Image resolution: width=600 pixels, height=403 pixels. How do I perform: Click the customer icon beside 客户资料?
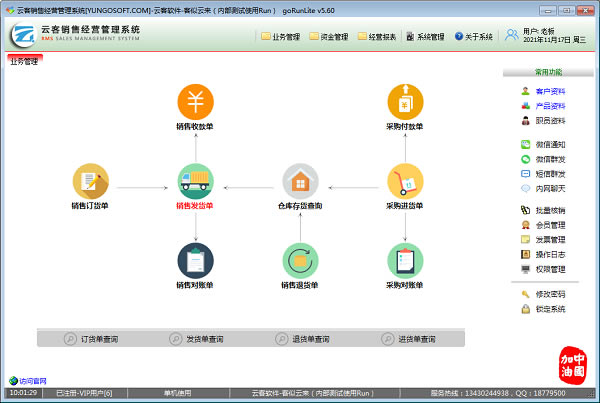pyautogui.click(x=526, y=91)
